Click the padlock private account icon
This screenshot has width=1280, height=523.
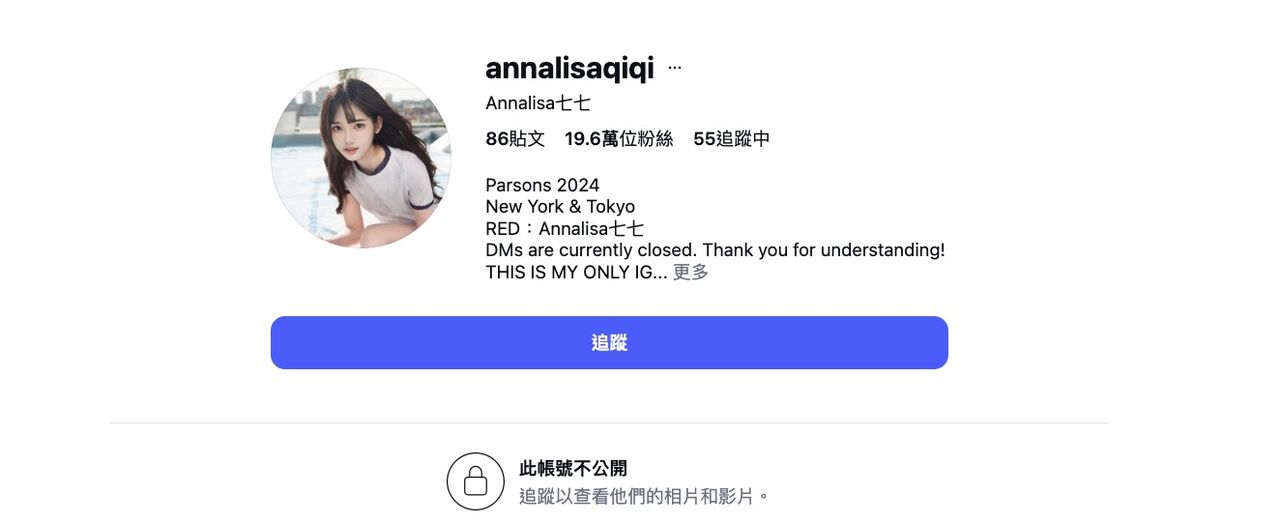tap(476, 482)
